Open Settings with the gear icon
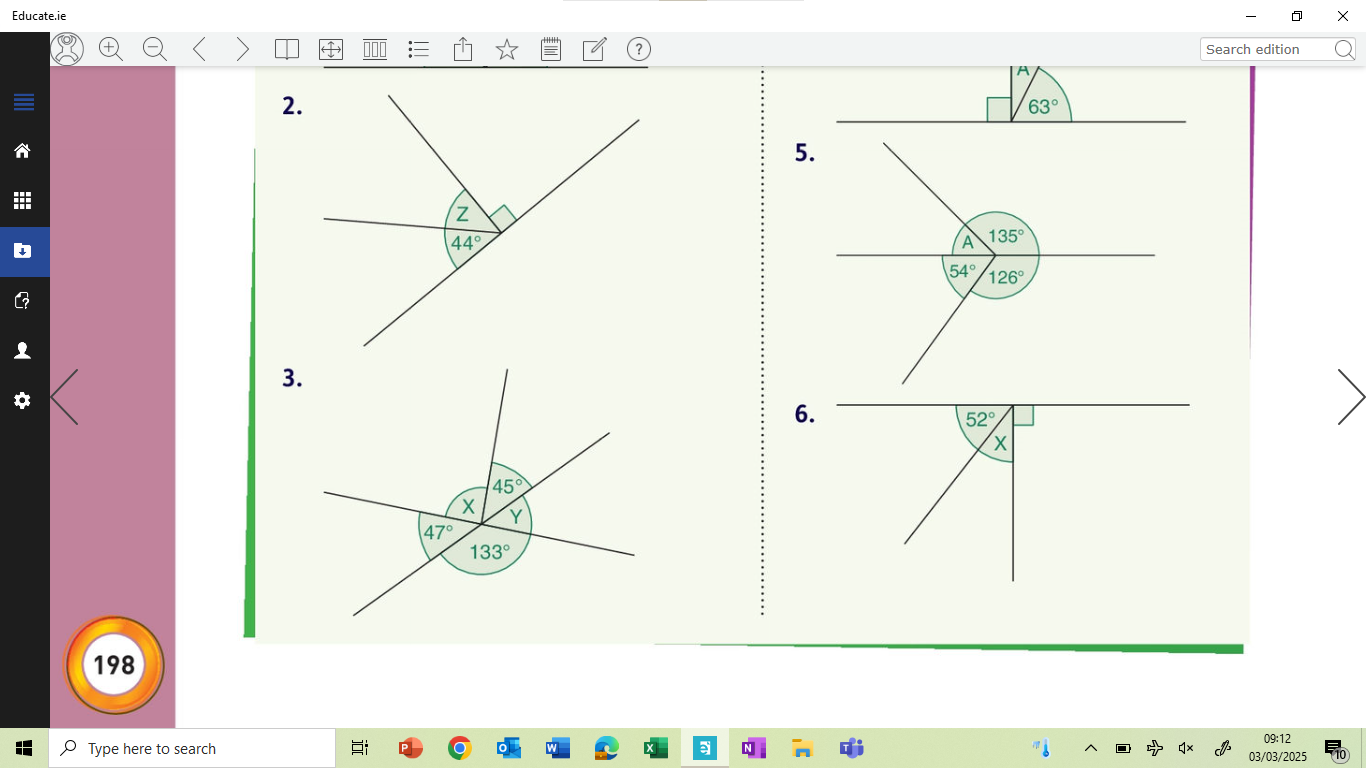Screen dimensions: 1366x768 [24, 400]
